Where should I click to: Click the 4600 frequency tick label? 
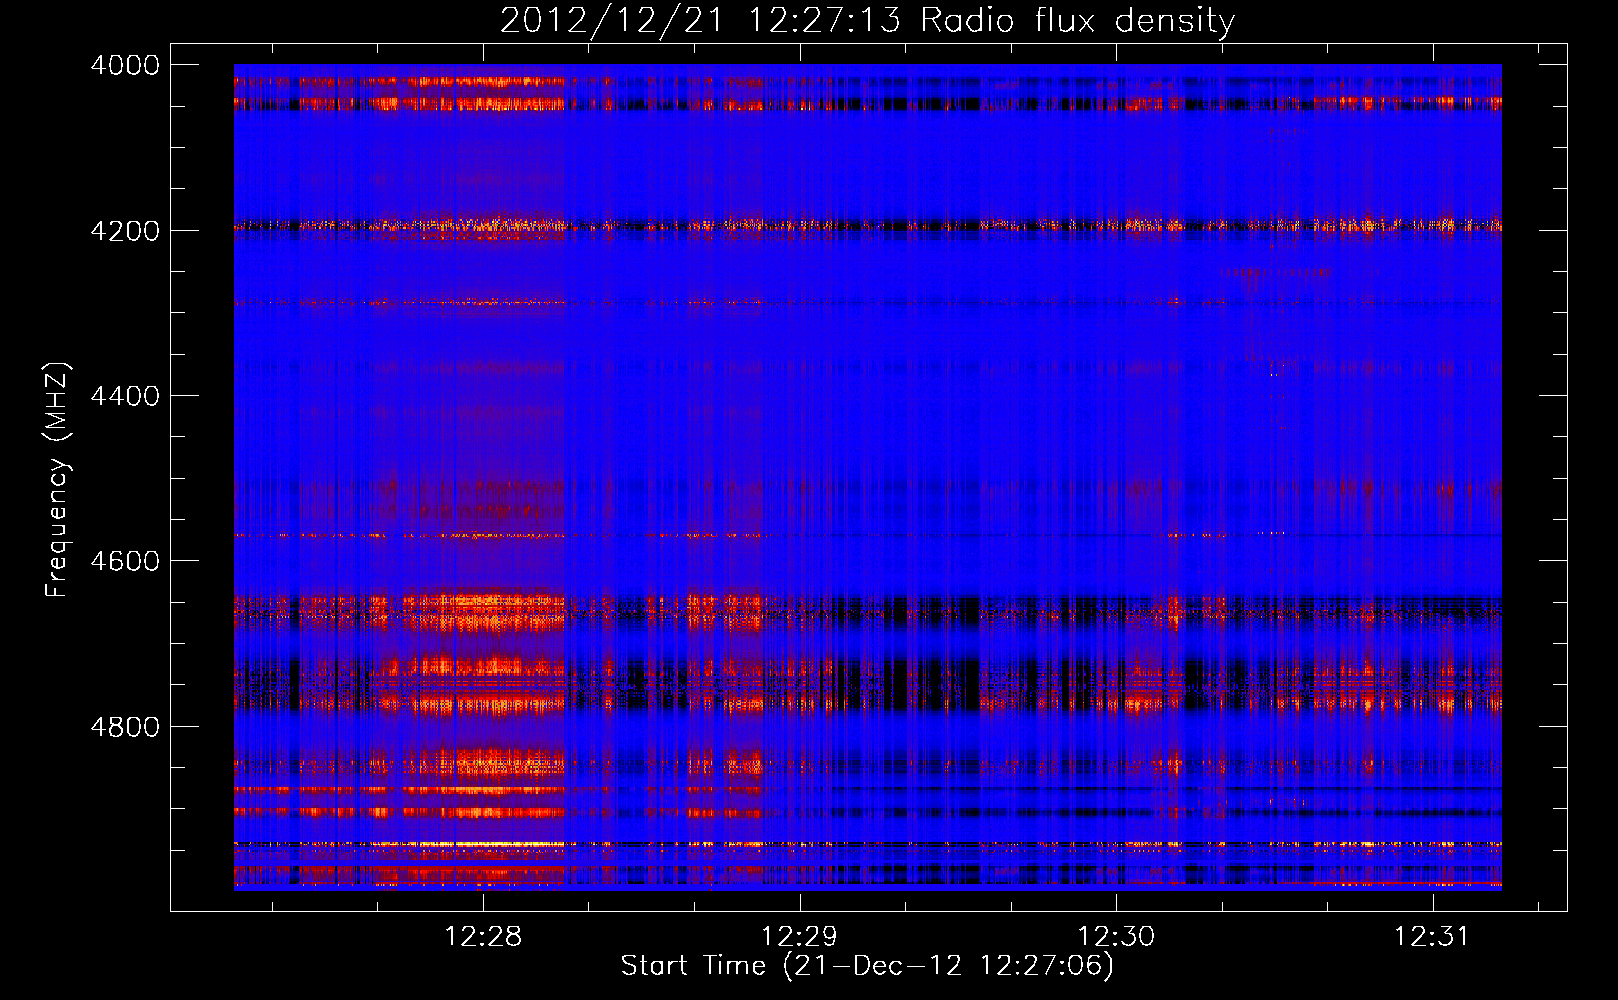coord(125,561)
